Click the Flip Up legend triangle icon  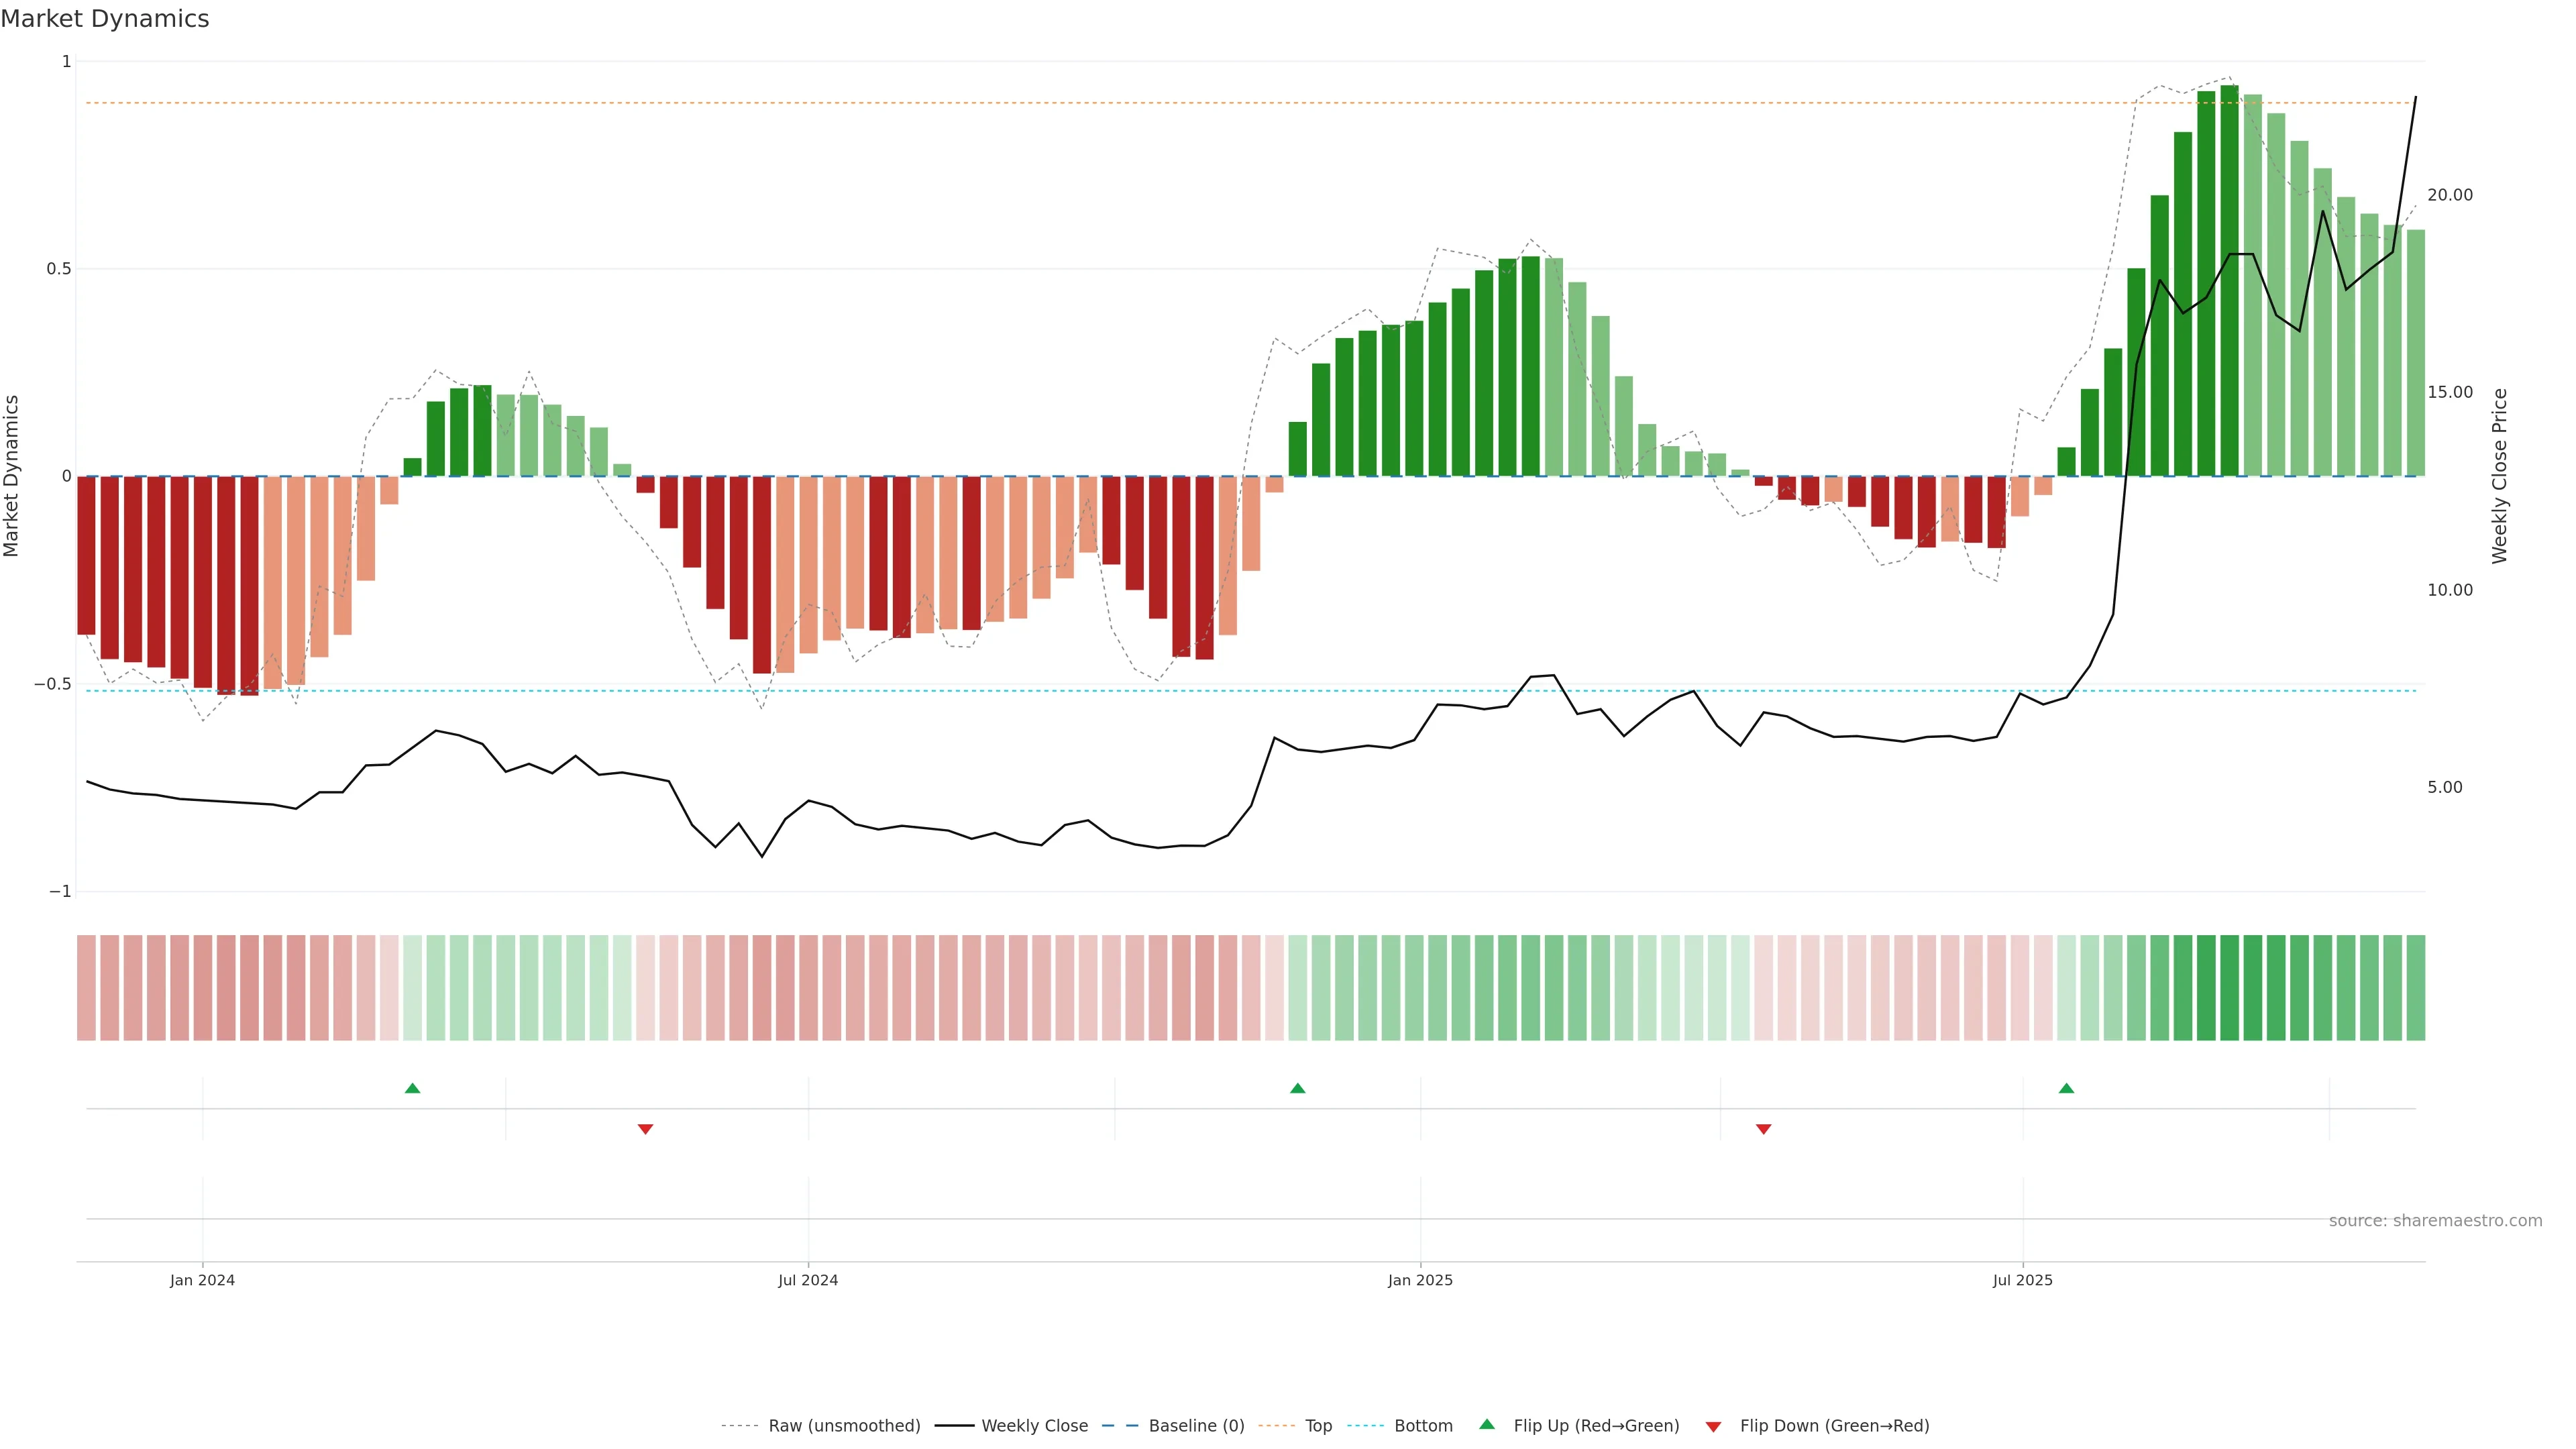1487,1424
